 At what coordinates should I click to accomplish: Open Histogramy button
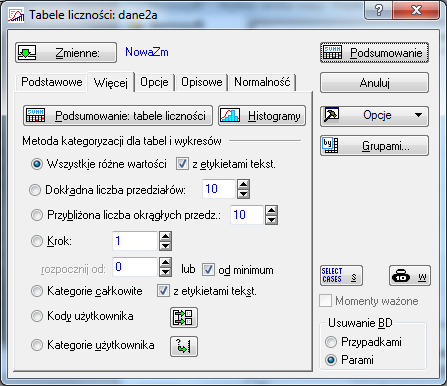click(x=262, y=116)
